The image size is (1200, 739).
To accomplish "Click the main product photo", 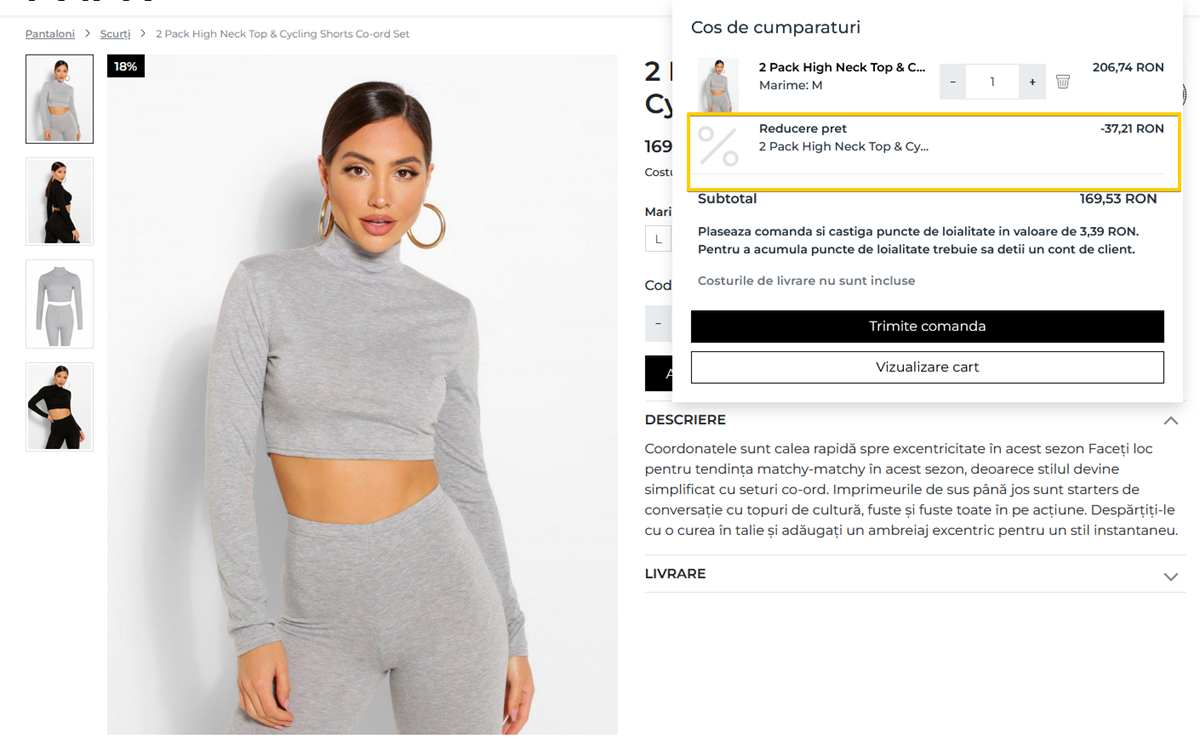I will pyautogui.click(x=362, y=395).
